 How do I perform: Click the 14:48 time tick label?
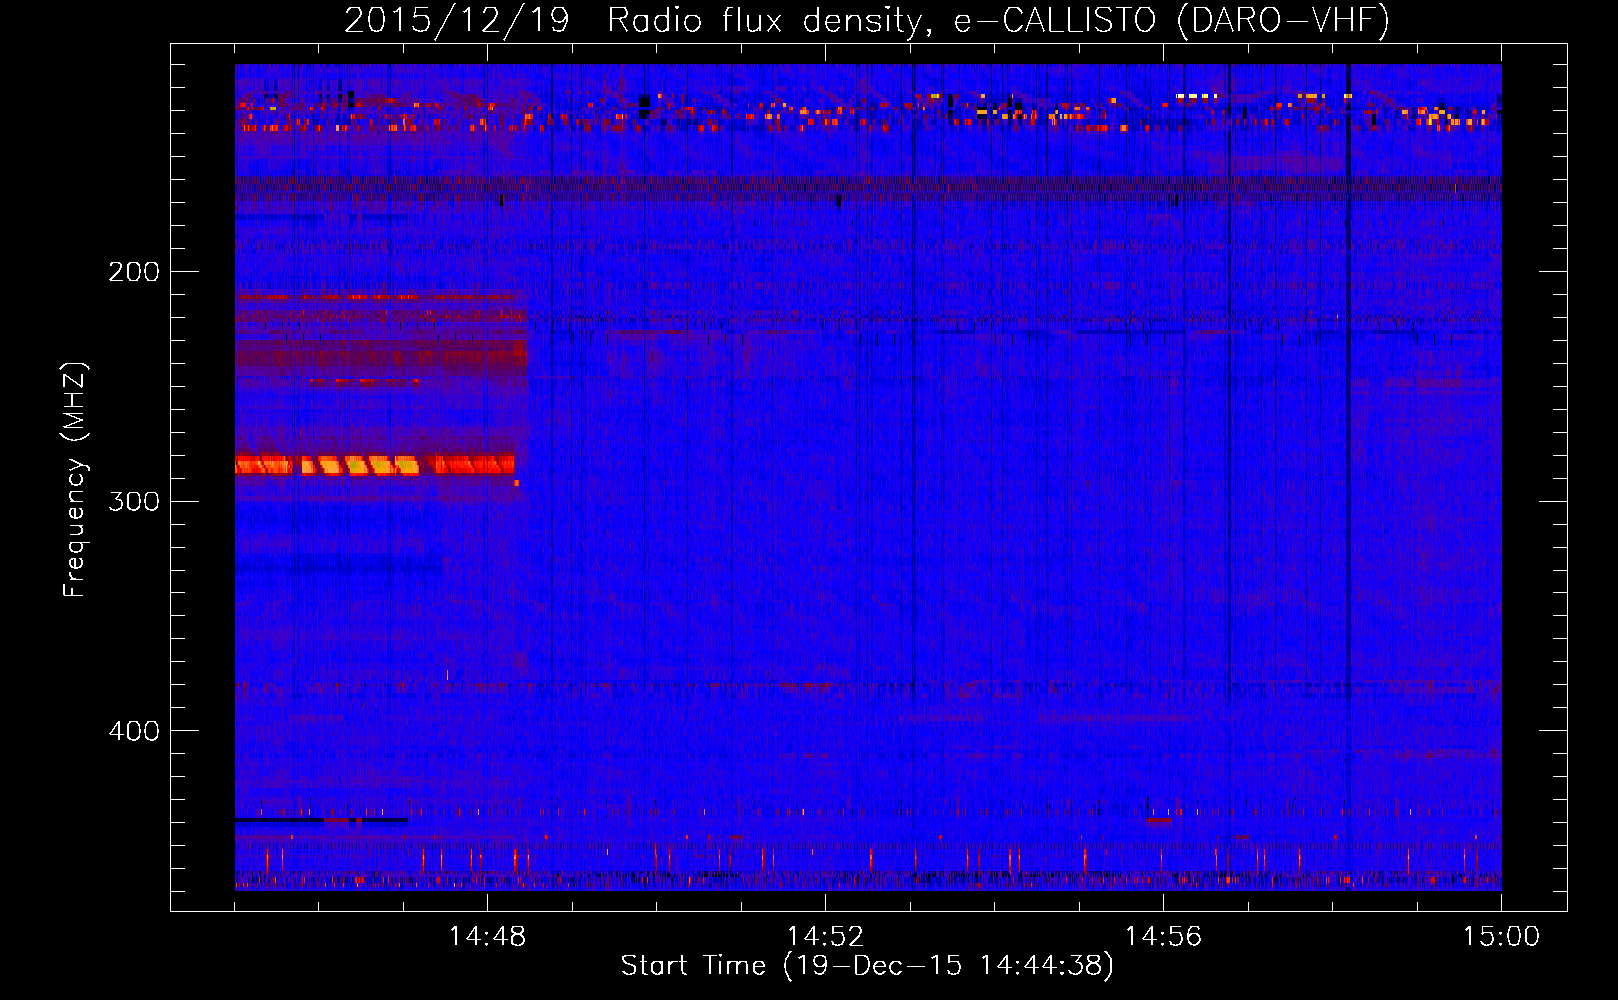click(x=487, y=937)
